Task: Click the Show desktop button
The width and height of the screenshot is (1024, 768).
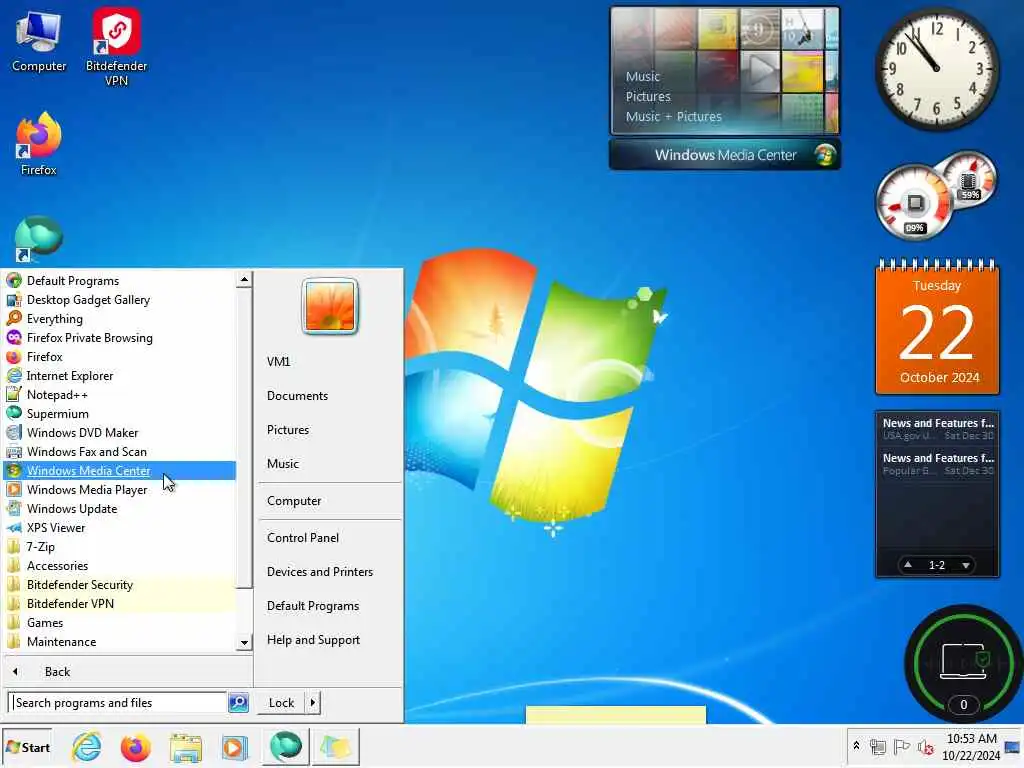Action: pos(1013,747)
